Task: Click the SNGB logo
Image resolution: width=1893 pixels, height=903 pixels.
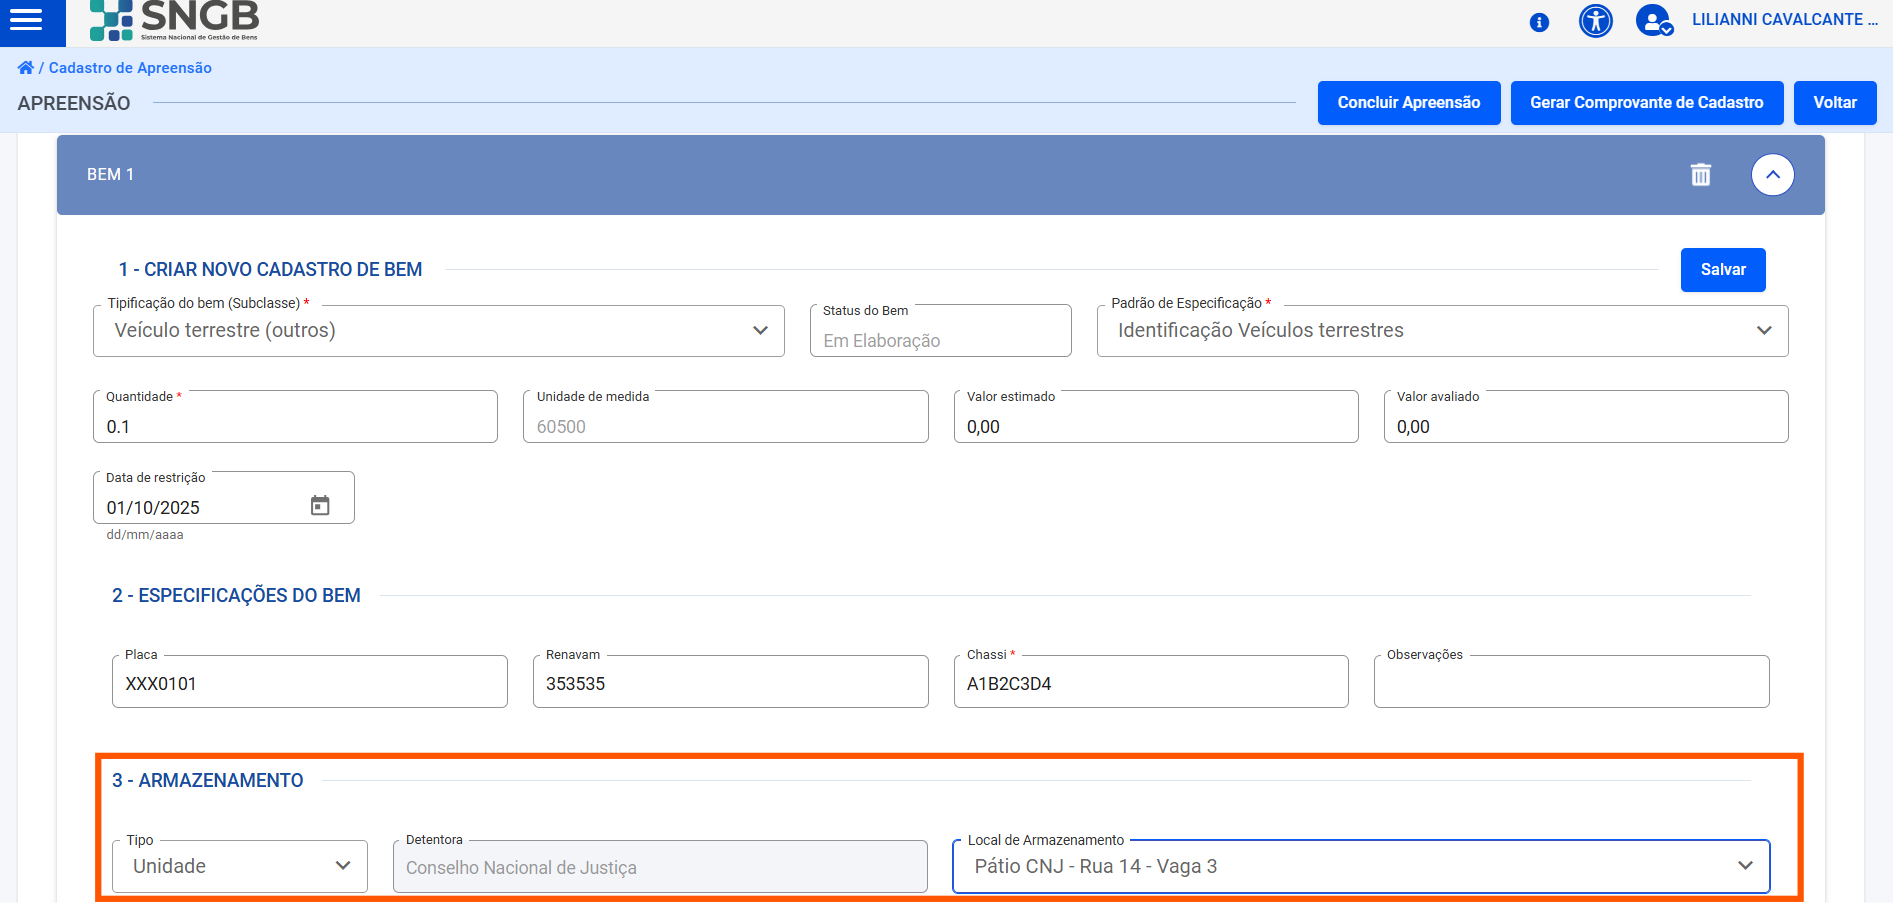Action: (x=175, y=20)
